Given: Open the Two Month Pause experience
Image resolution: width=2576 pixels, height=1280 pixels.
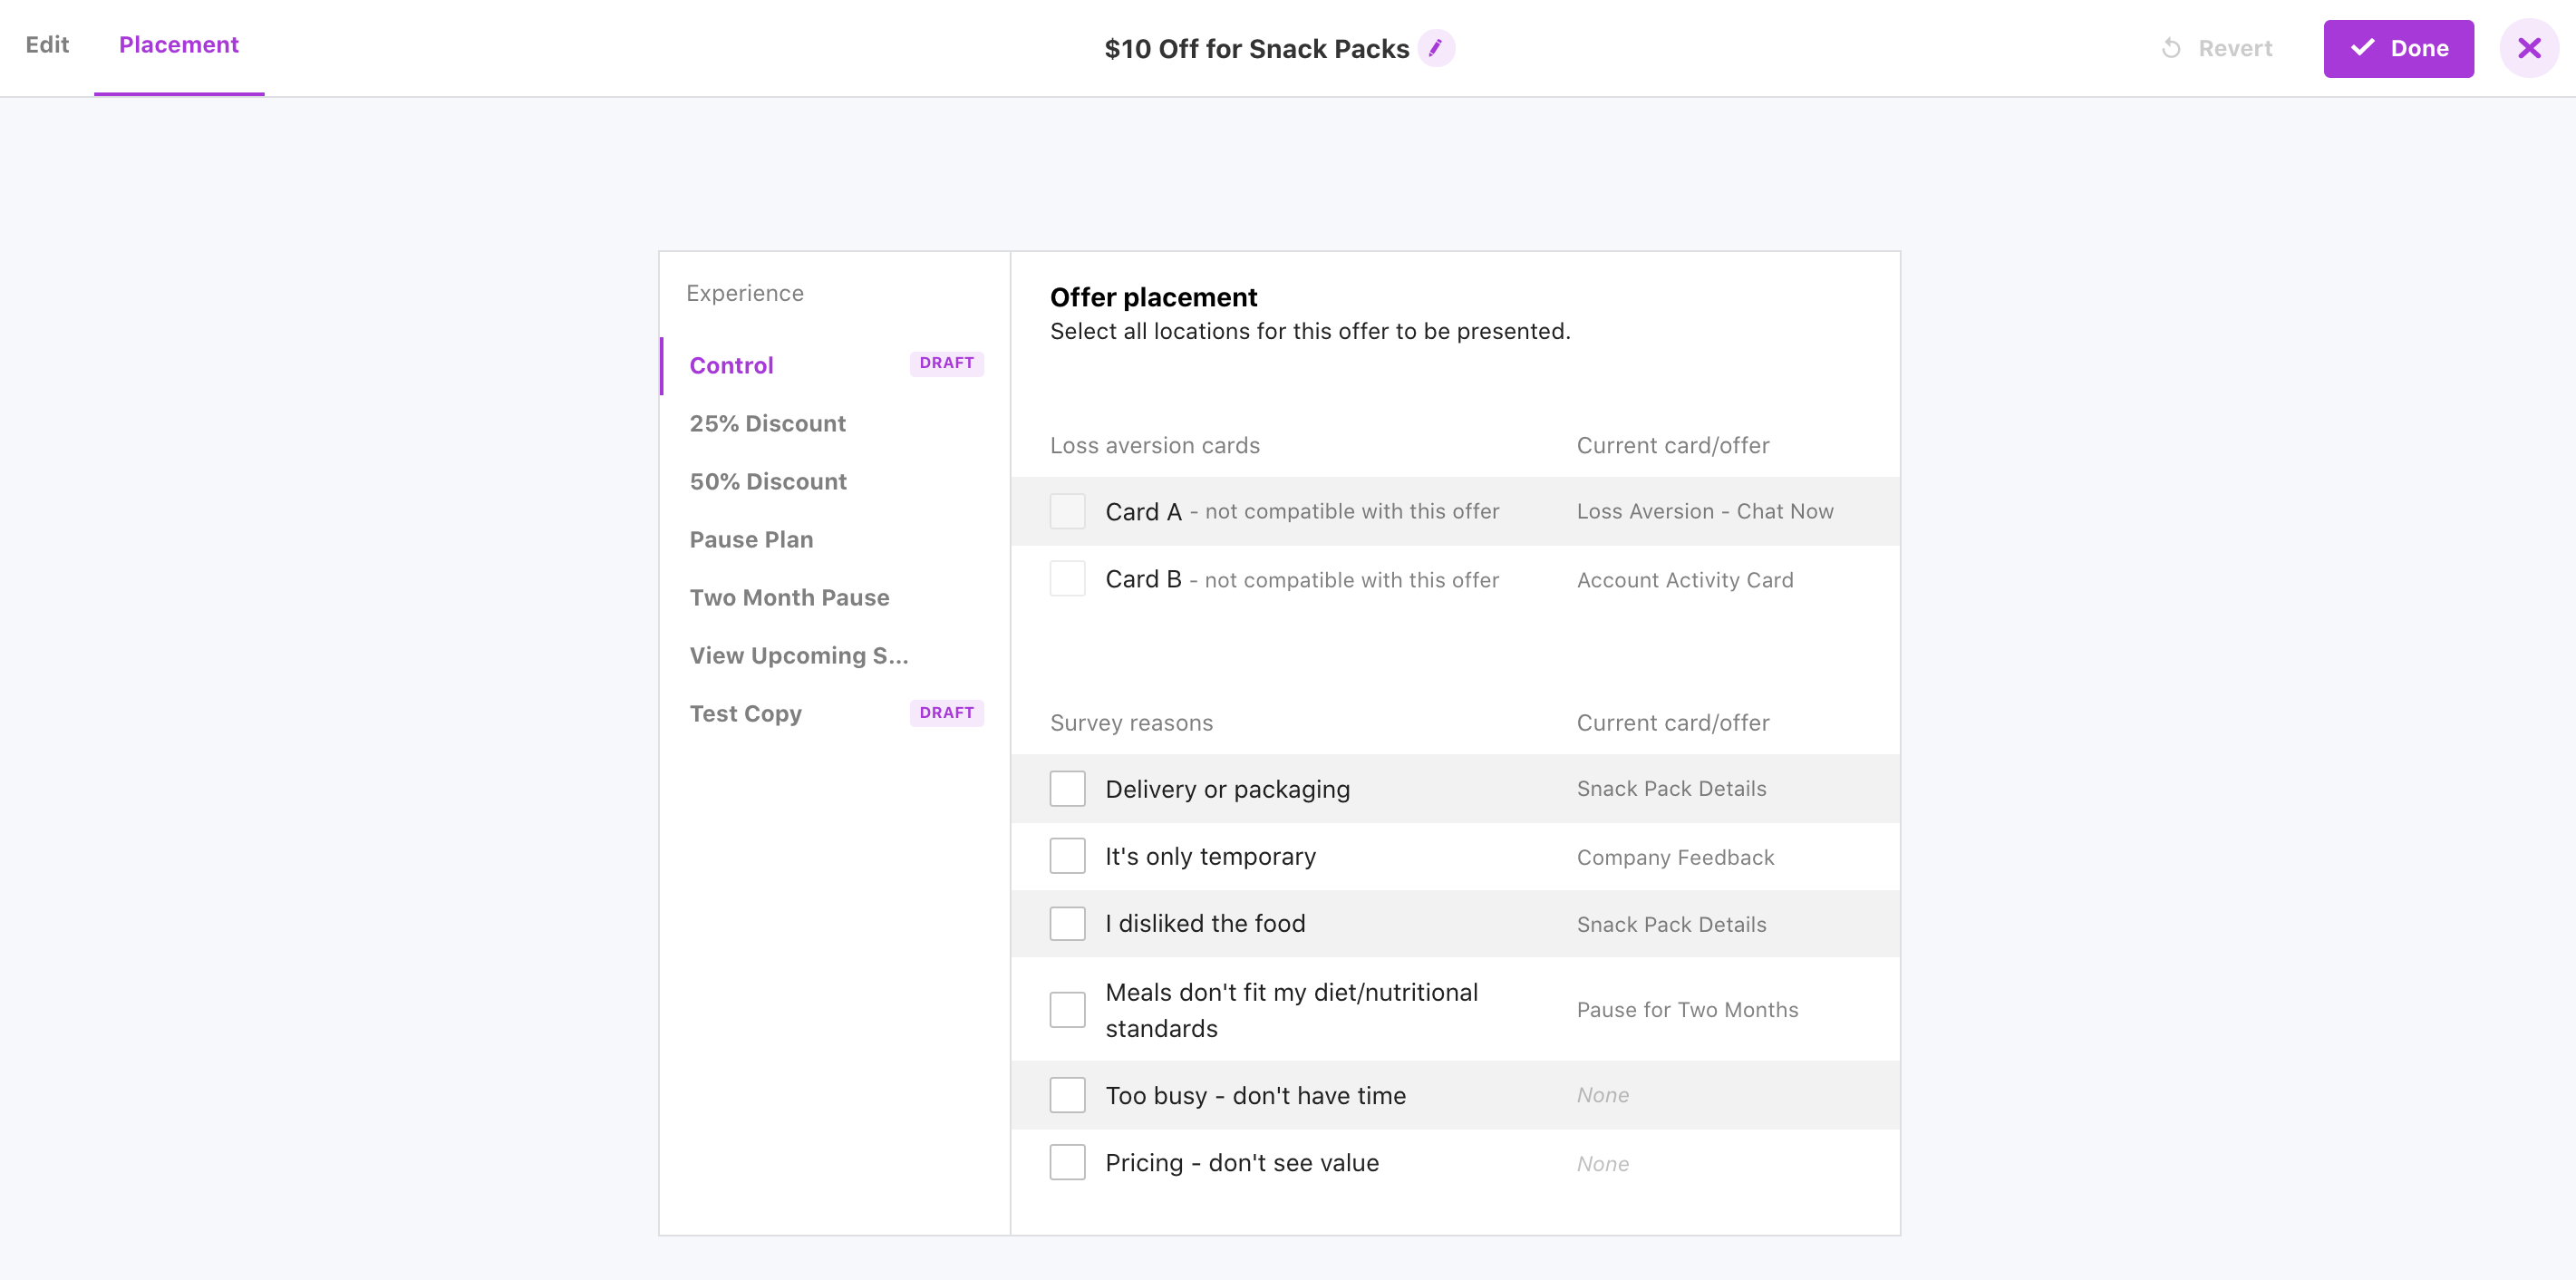Looking at the screenshot, I should (x=789, y=597).
